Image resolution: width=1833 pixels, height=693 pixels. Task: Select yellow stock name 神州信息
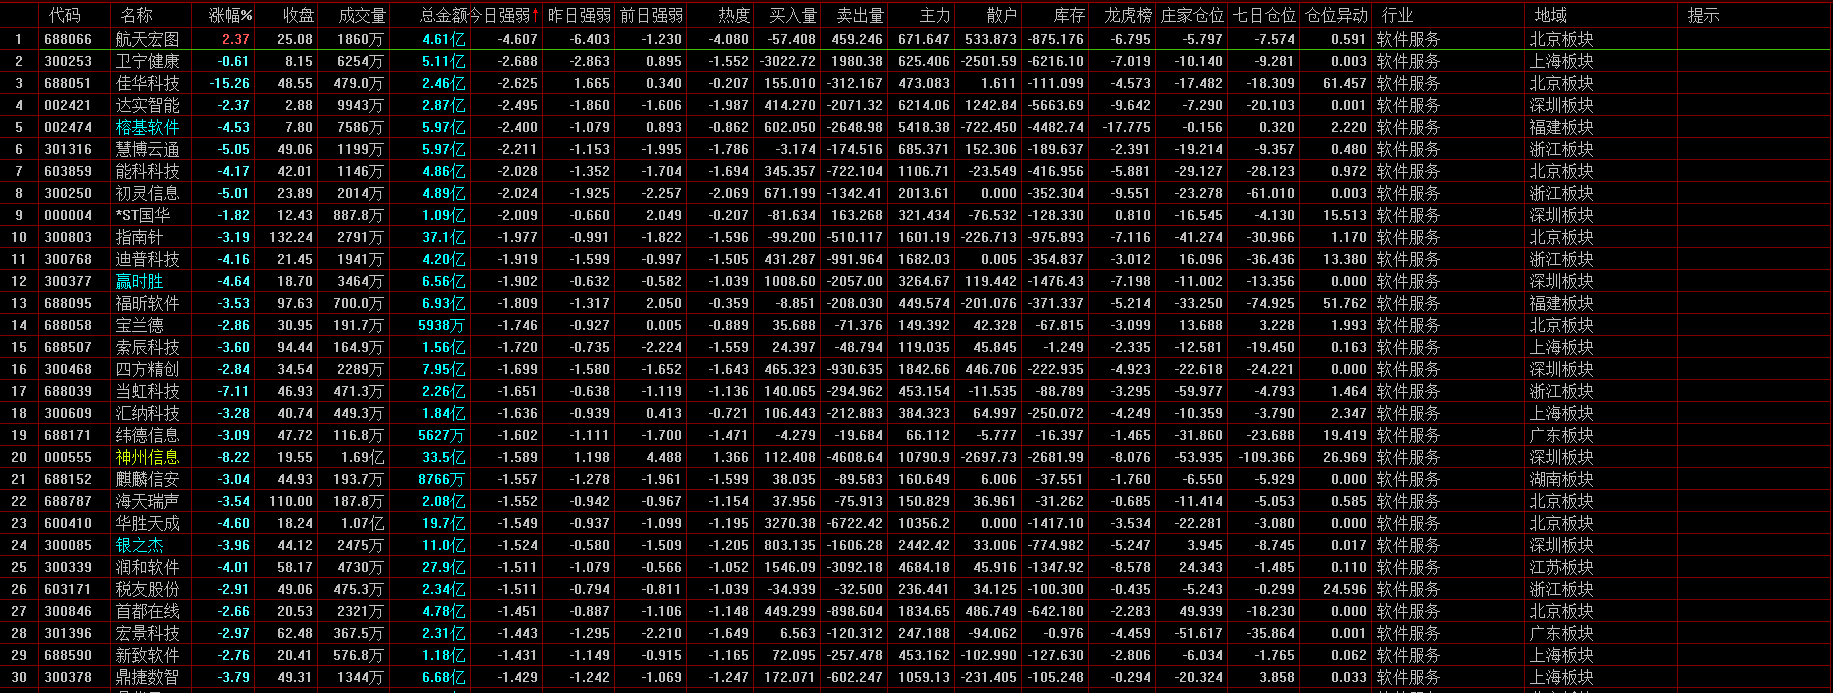pyautogui.click(x=147, y=457)
